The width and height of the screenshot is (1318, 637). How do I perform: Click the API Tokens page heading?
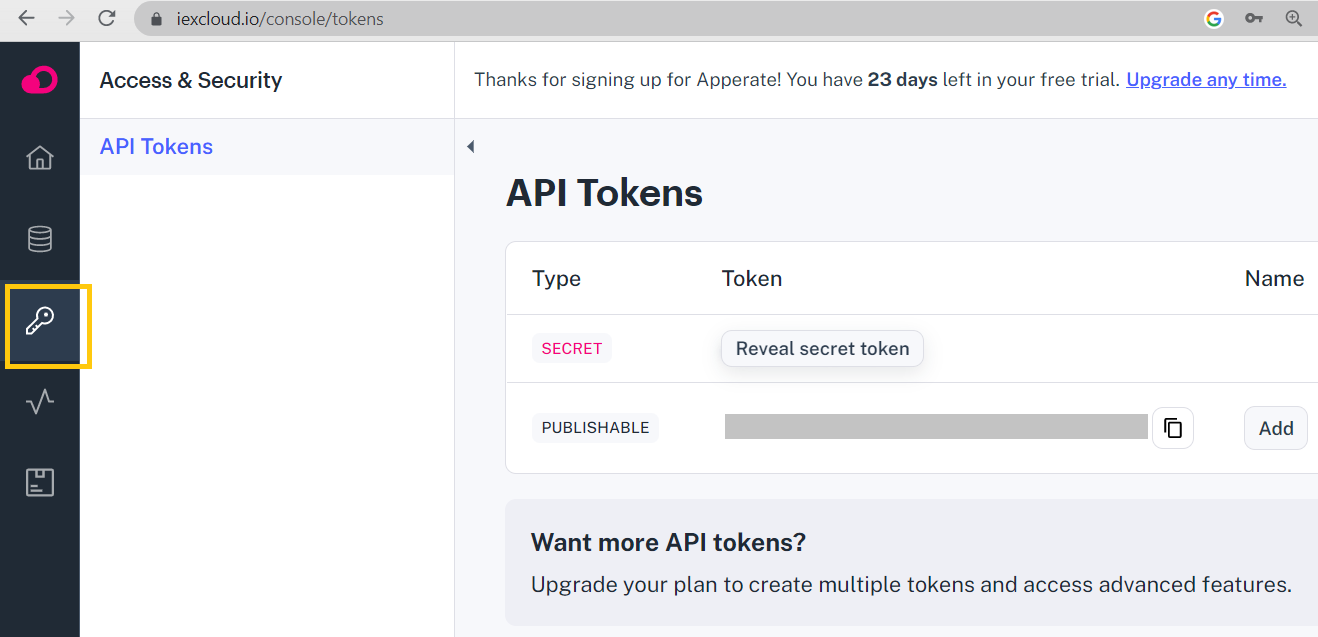coord(604,193)
